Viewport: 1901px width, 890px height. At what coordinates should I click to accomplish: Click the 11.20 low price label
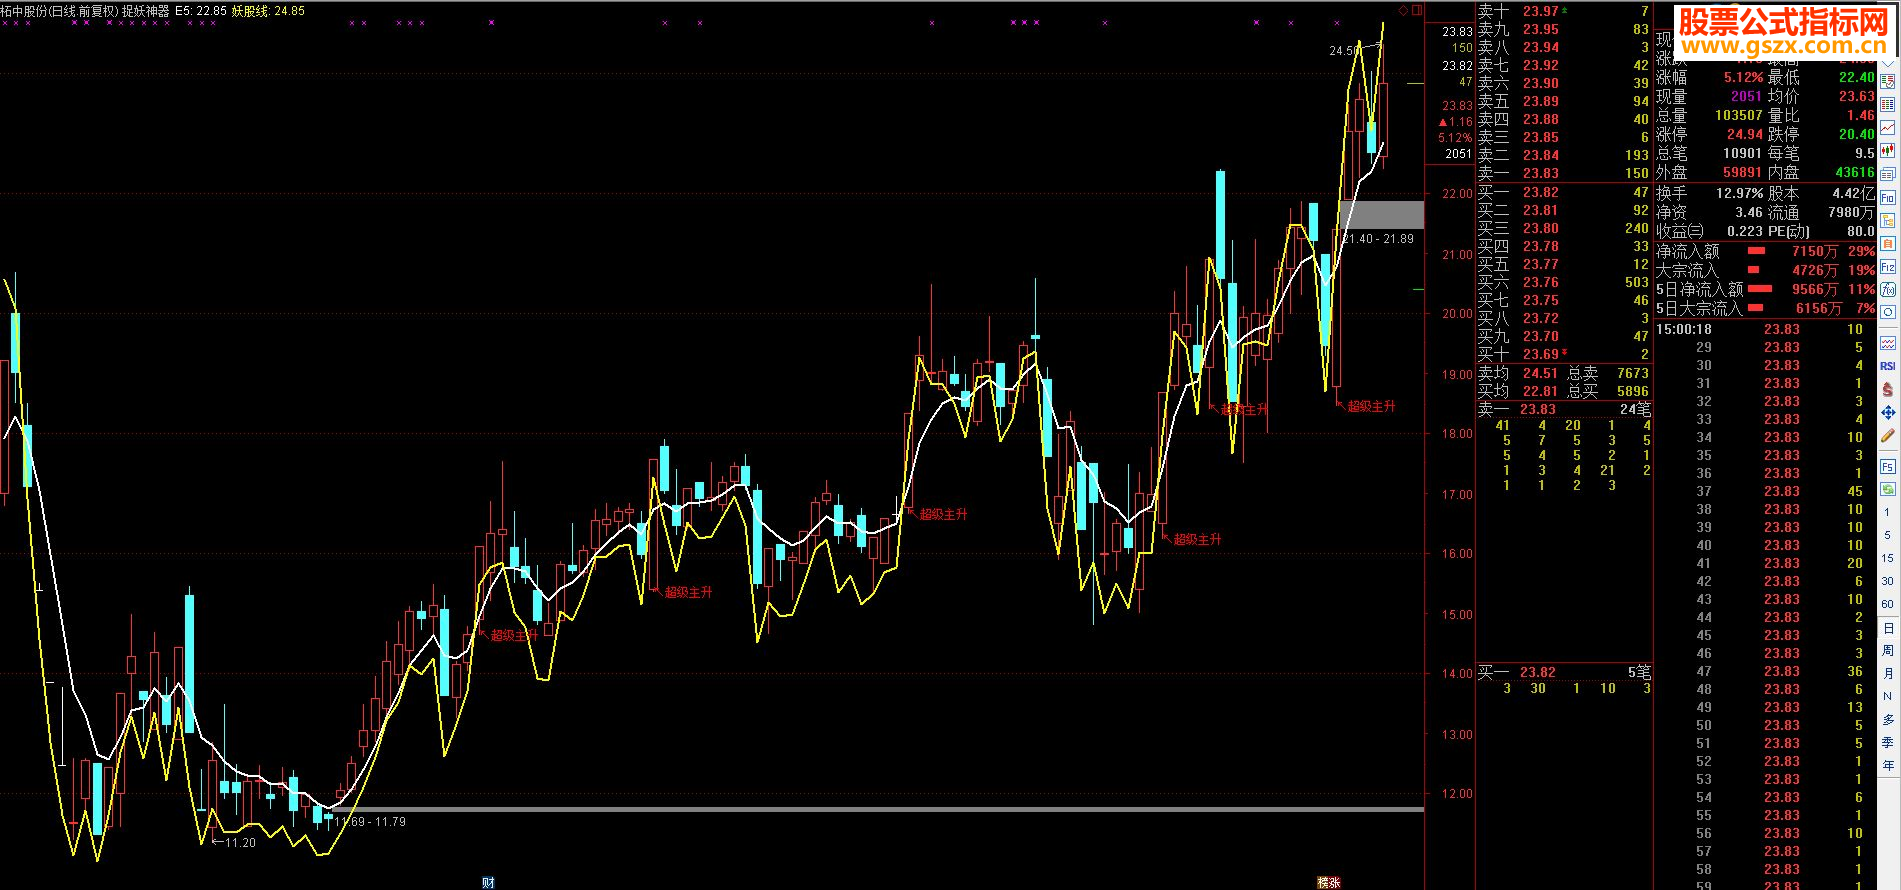tap(240, 843)
